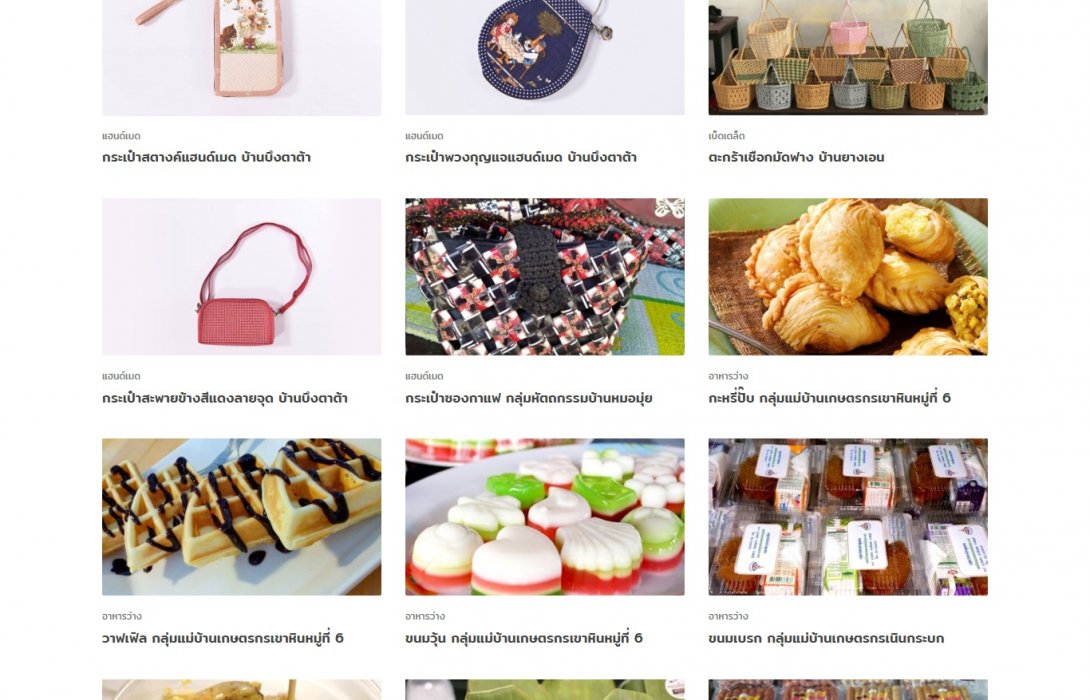The width and height of the screenshot is (1090, 700).
Task: Open กระเป๋าสตางค์แฮนด์เมด บ้านบึงตาต้า product link
Action: pyautogui.click(x=206, y=157)
